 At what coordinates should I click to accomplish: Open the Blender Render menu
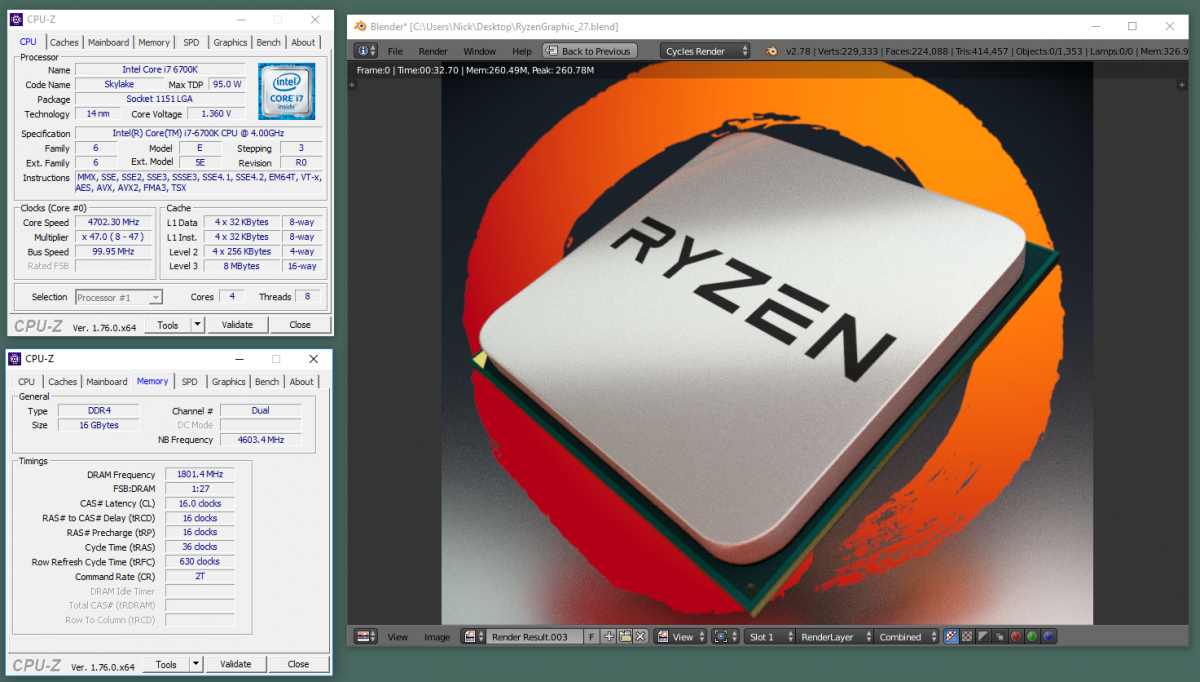coord(433,51)
